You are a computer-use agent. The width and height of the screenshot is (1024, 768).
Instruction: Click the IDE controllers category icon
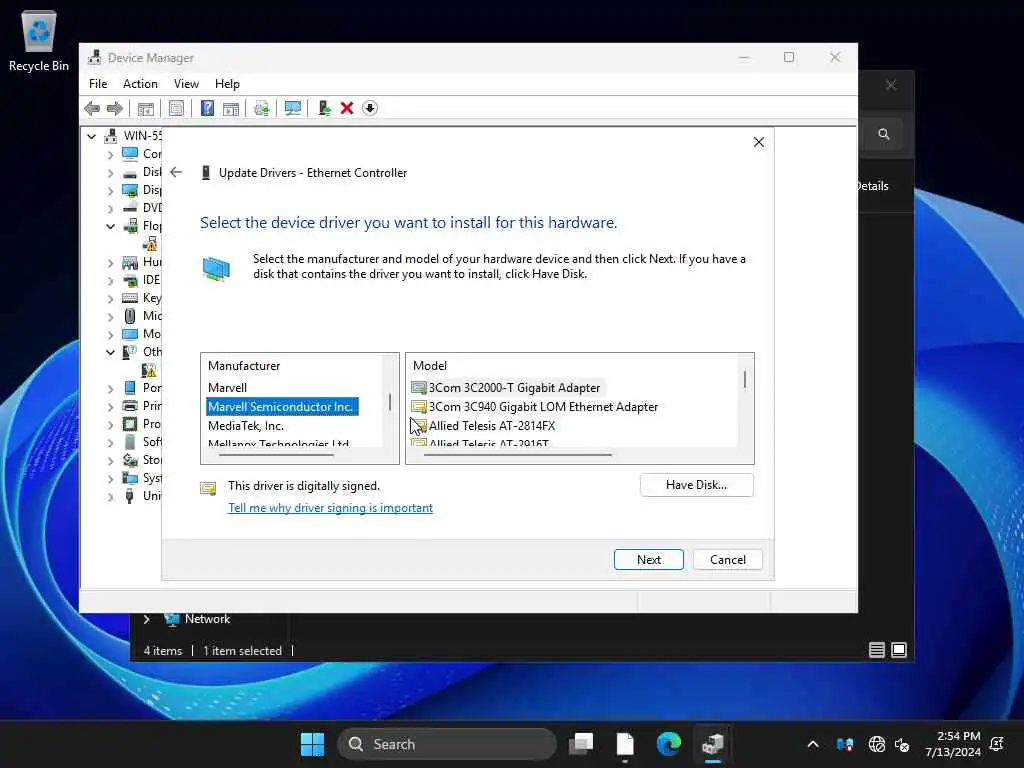[x=130, y=280]
